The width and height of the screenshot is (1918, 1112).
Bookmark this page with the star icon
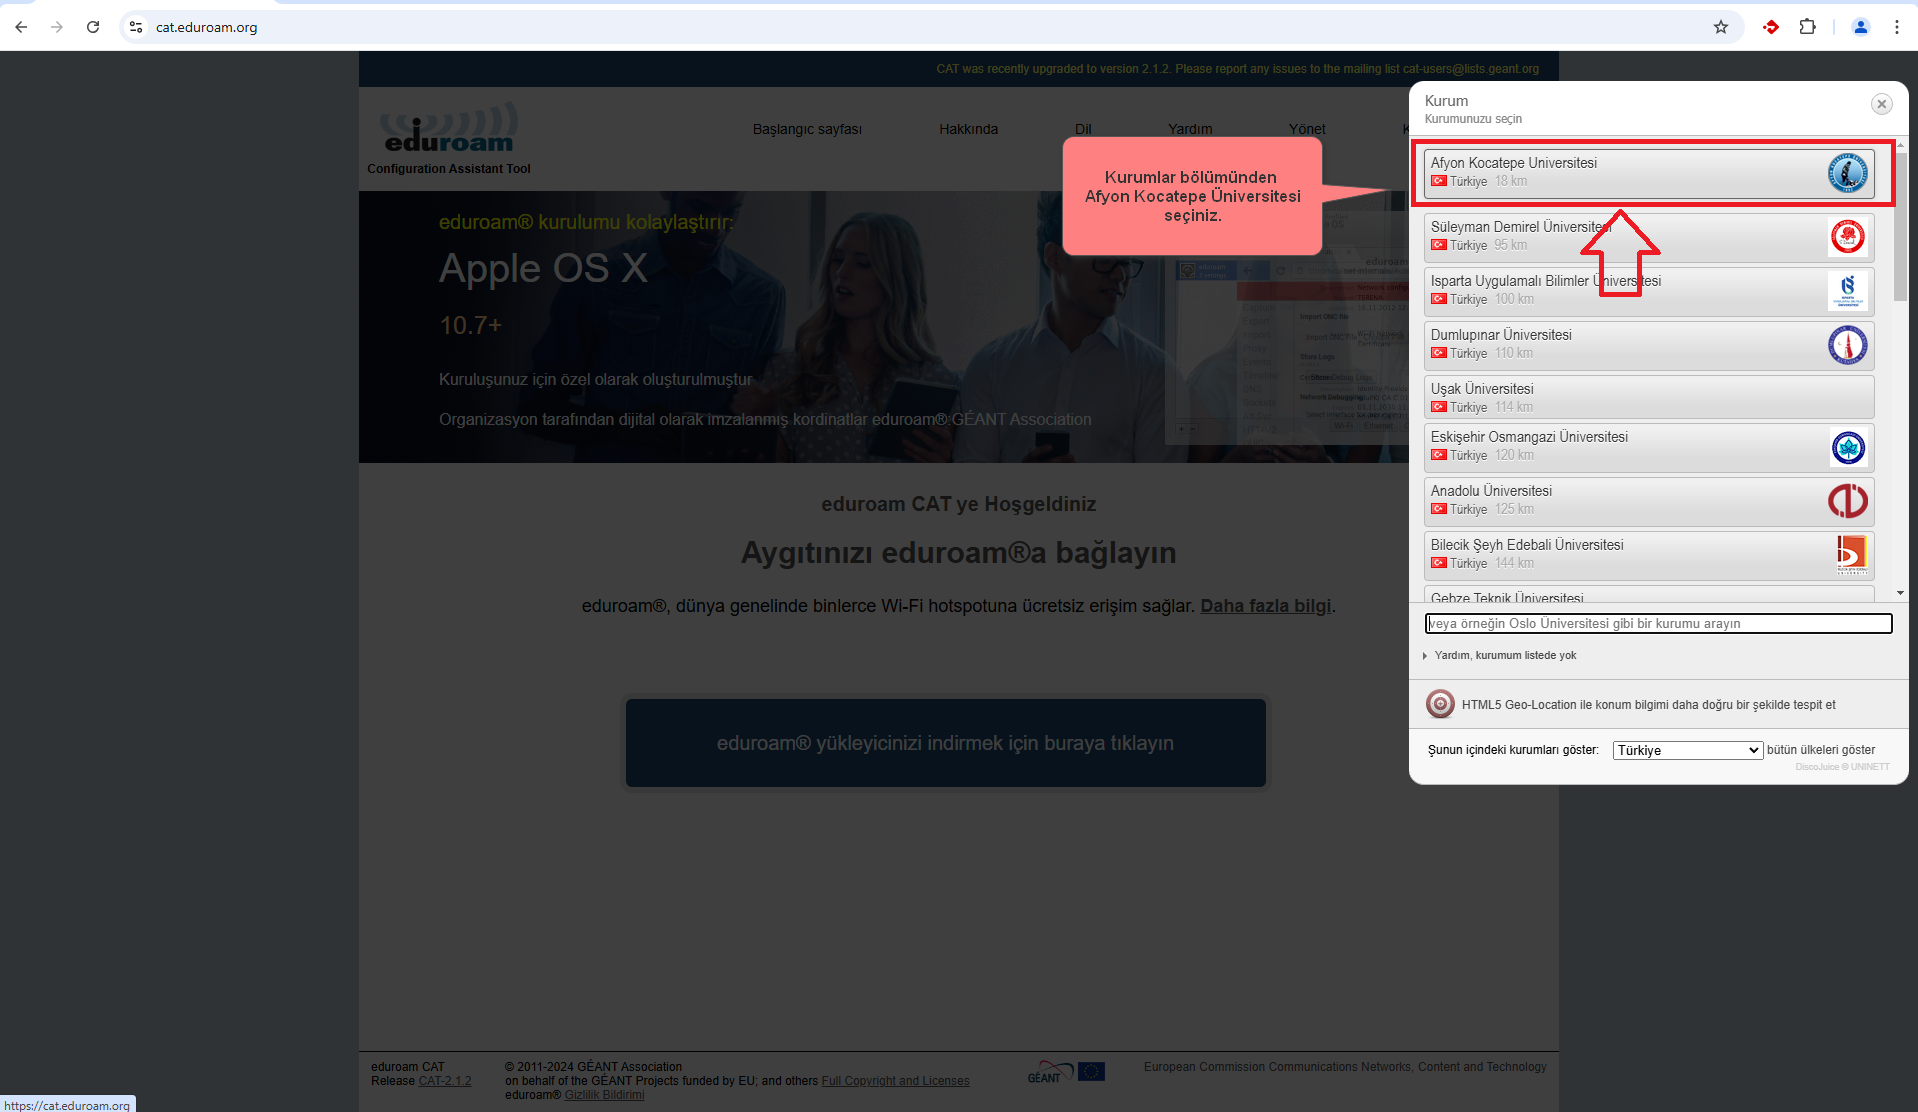(x=1720, y=27)
